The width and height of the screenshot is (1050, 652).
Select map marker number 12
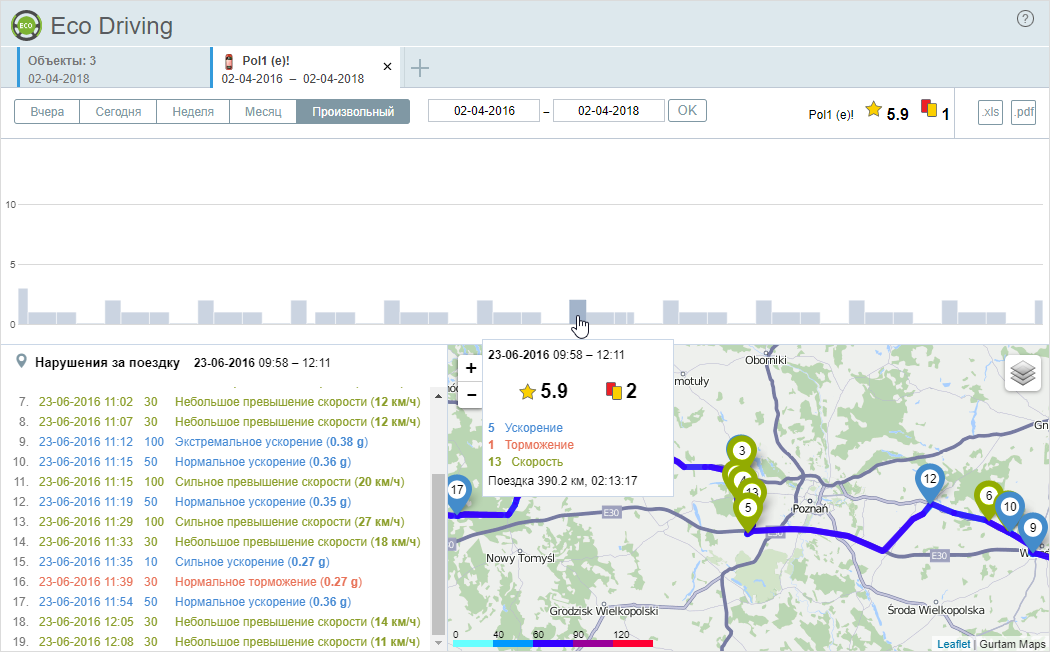(x=930, y=480)
